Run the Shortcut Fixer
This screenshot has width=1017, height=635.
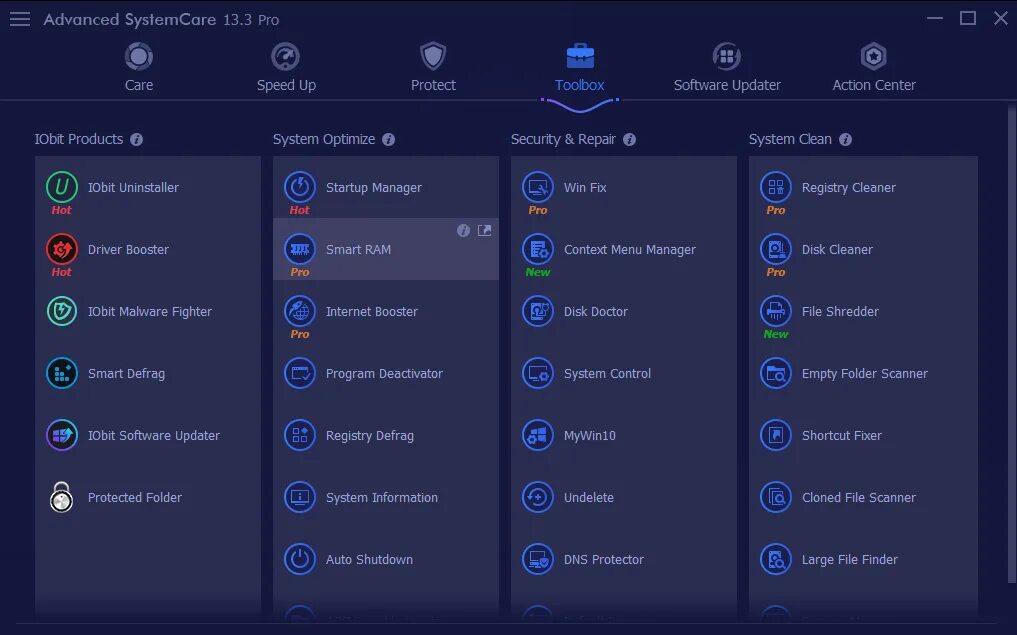(x=841, y=435)
